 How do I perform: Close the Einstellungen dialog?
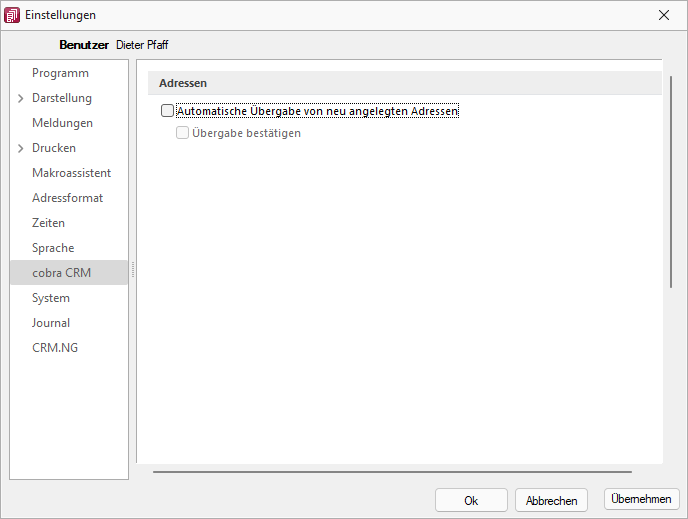(663, 15)
